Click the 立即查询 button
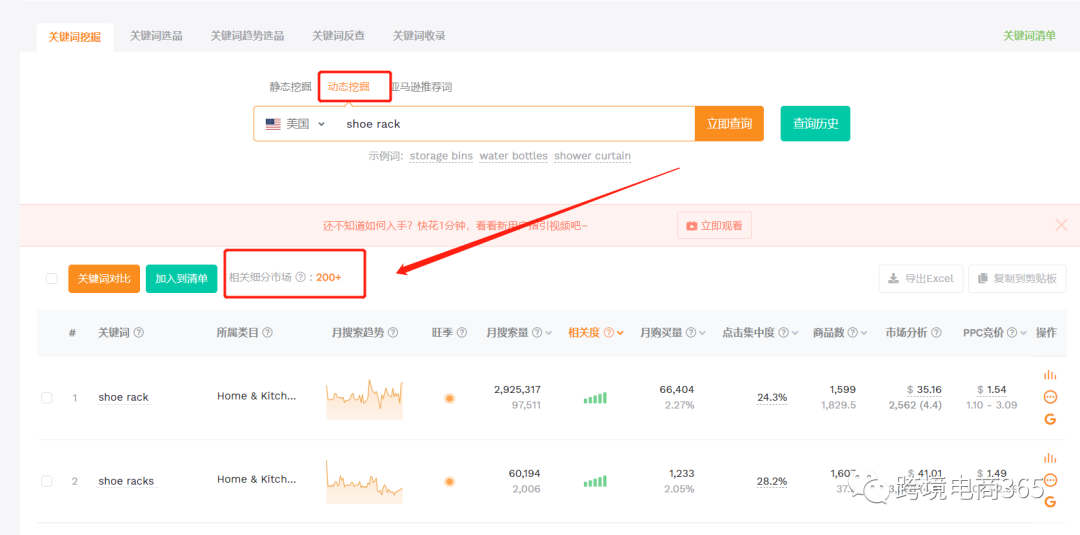Image resolution: width=1080 pixels, height=535 pixels. click(x=729, y=124)
